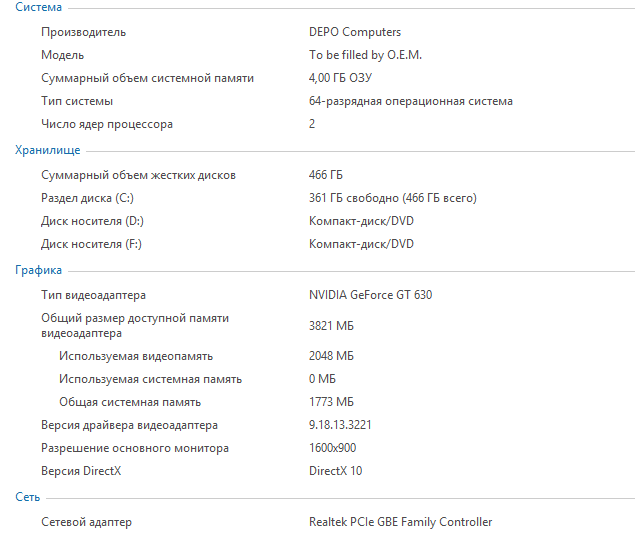Click the 'Суммарный объем жестких дисков' label
This screenshot has height=543, width=638.
pos(138,175)
